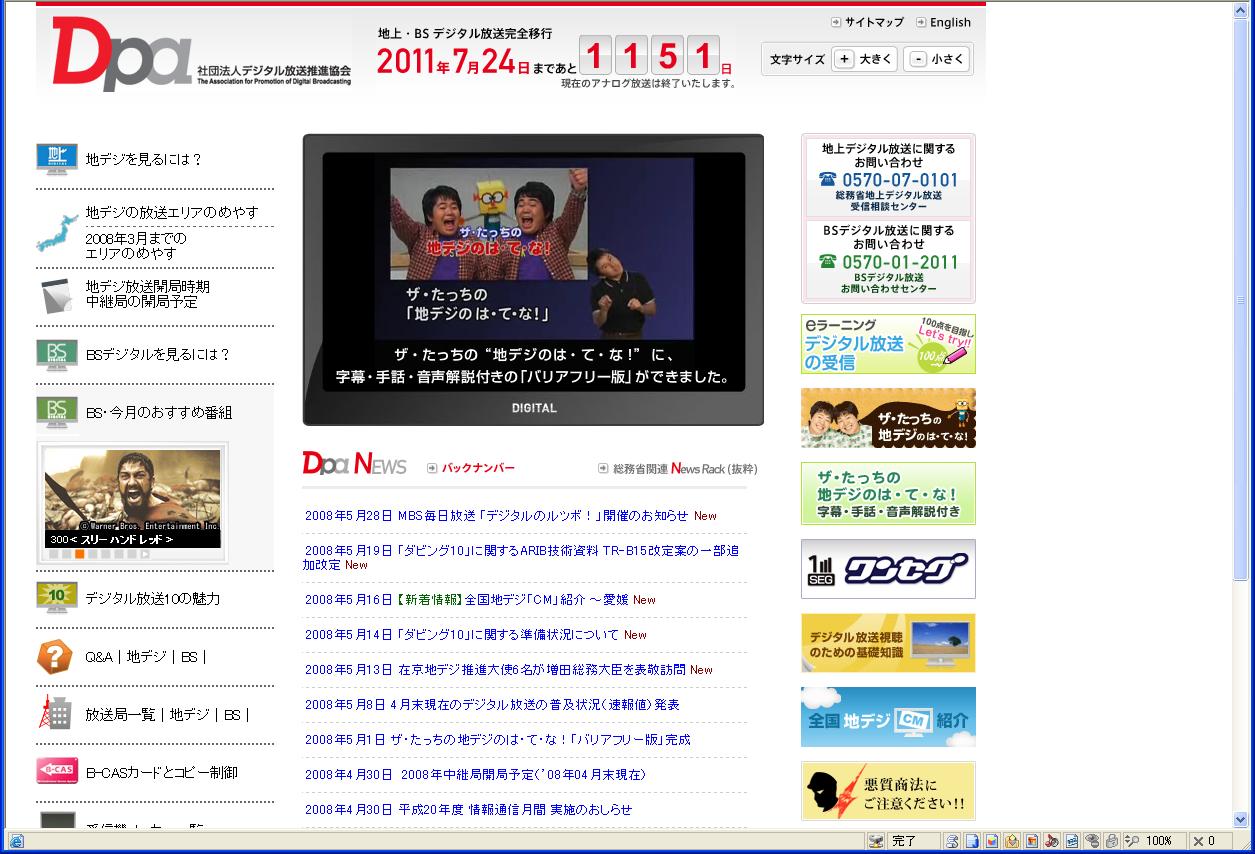Decrease text size with the - 小さく button

tap(936, 59)
